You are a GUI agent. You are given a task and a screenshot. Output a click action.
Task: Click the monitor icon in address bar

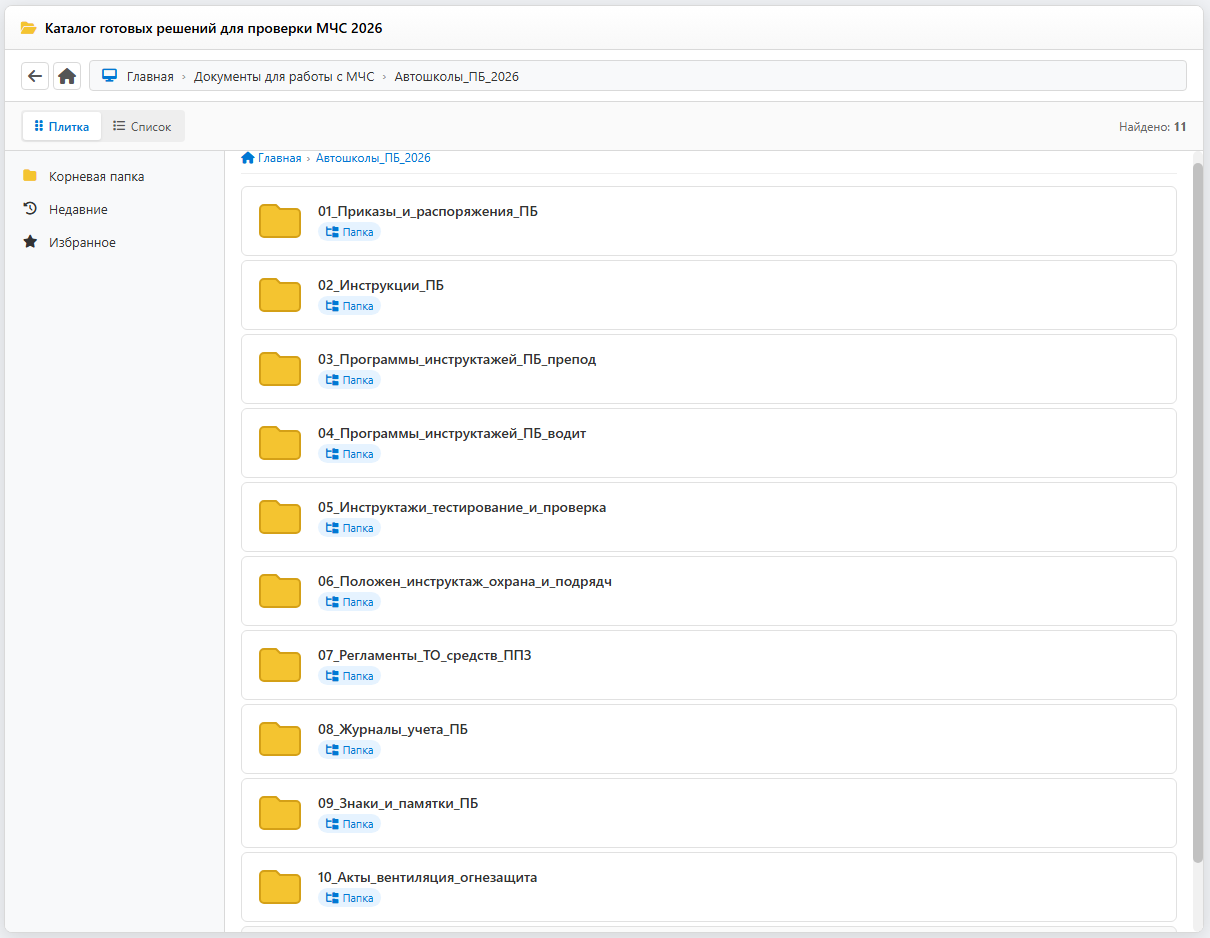[110, 76]
